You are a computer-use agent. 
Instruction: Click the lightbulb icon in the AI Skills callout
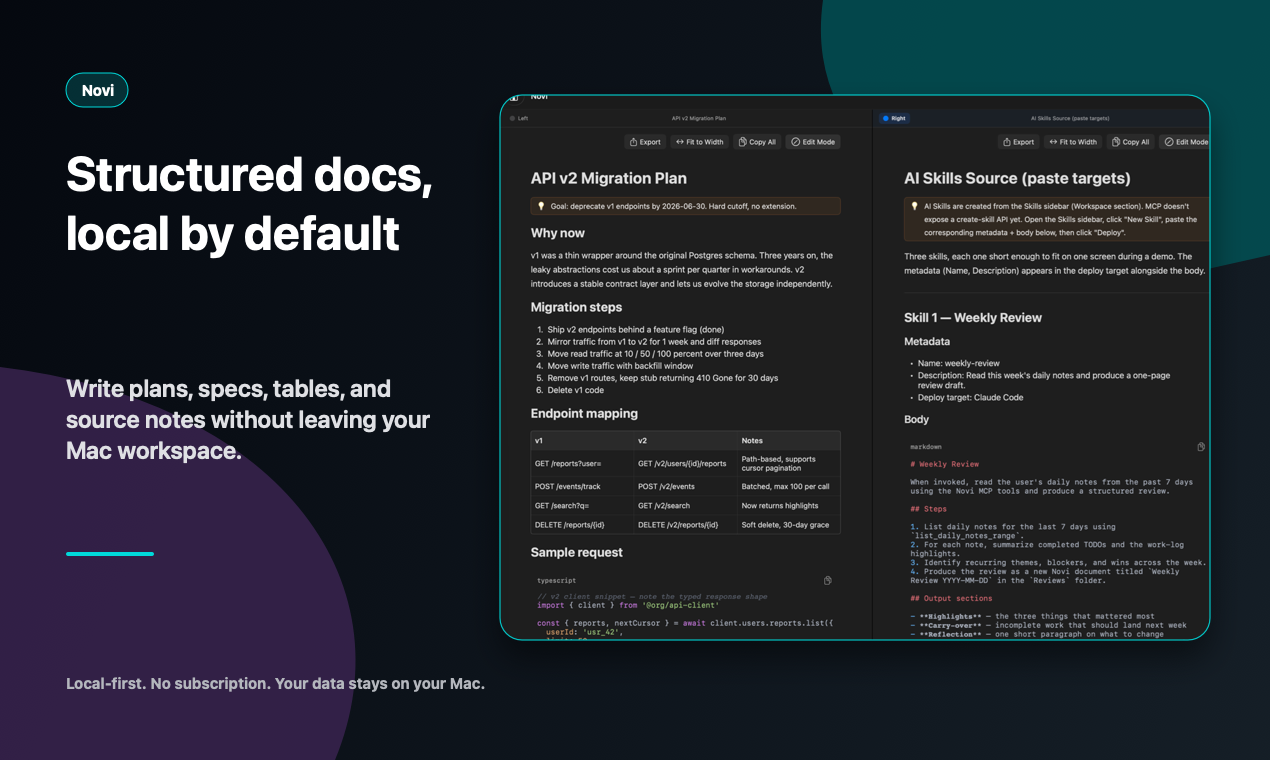click(914, 205)
